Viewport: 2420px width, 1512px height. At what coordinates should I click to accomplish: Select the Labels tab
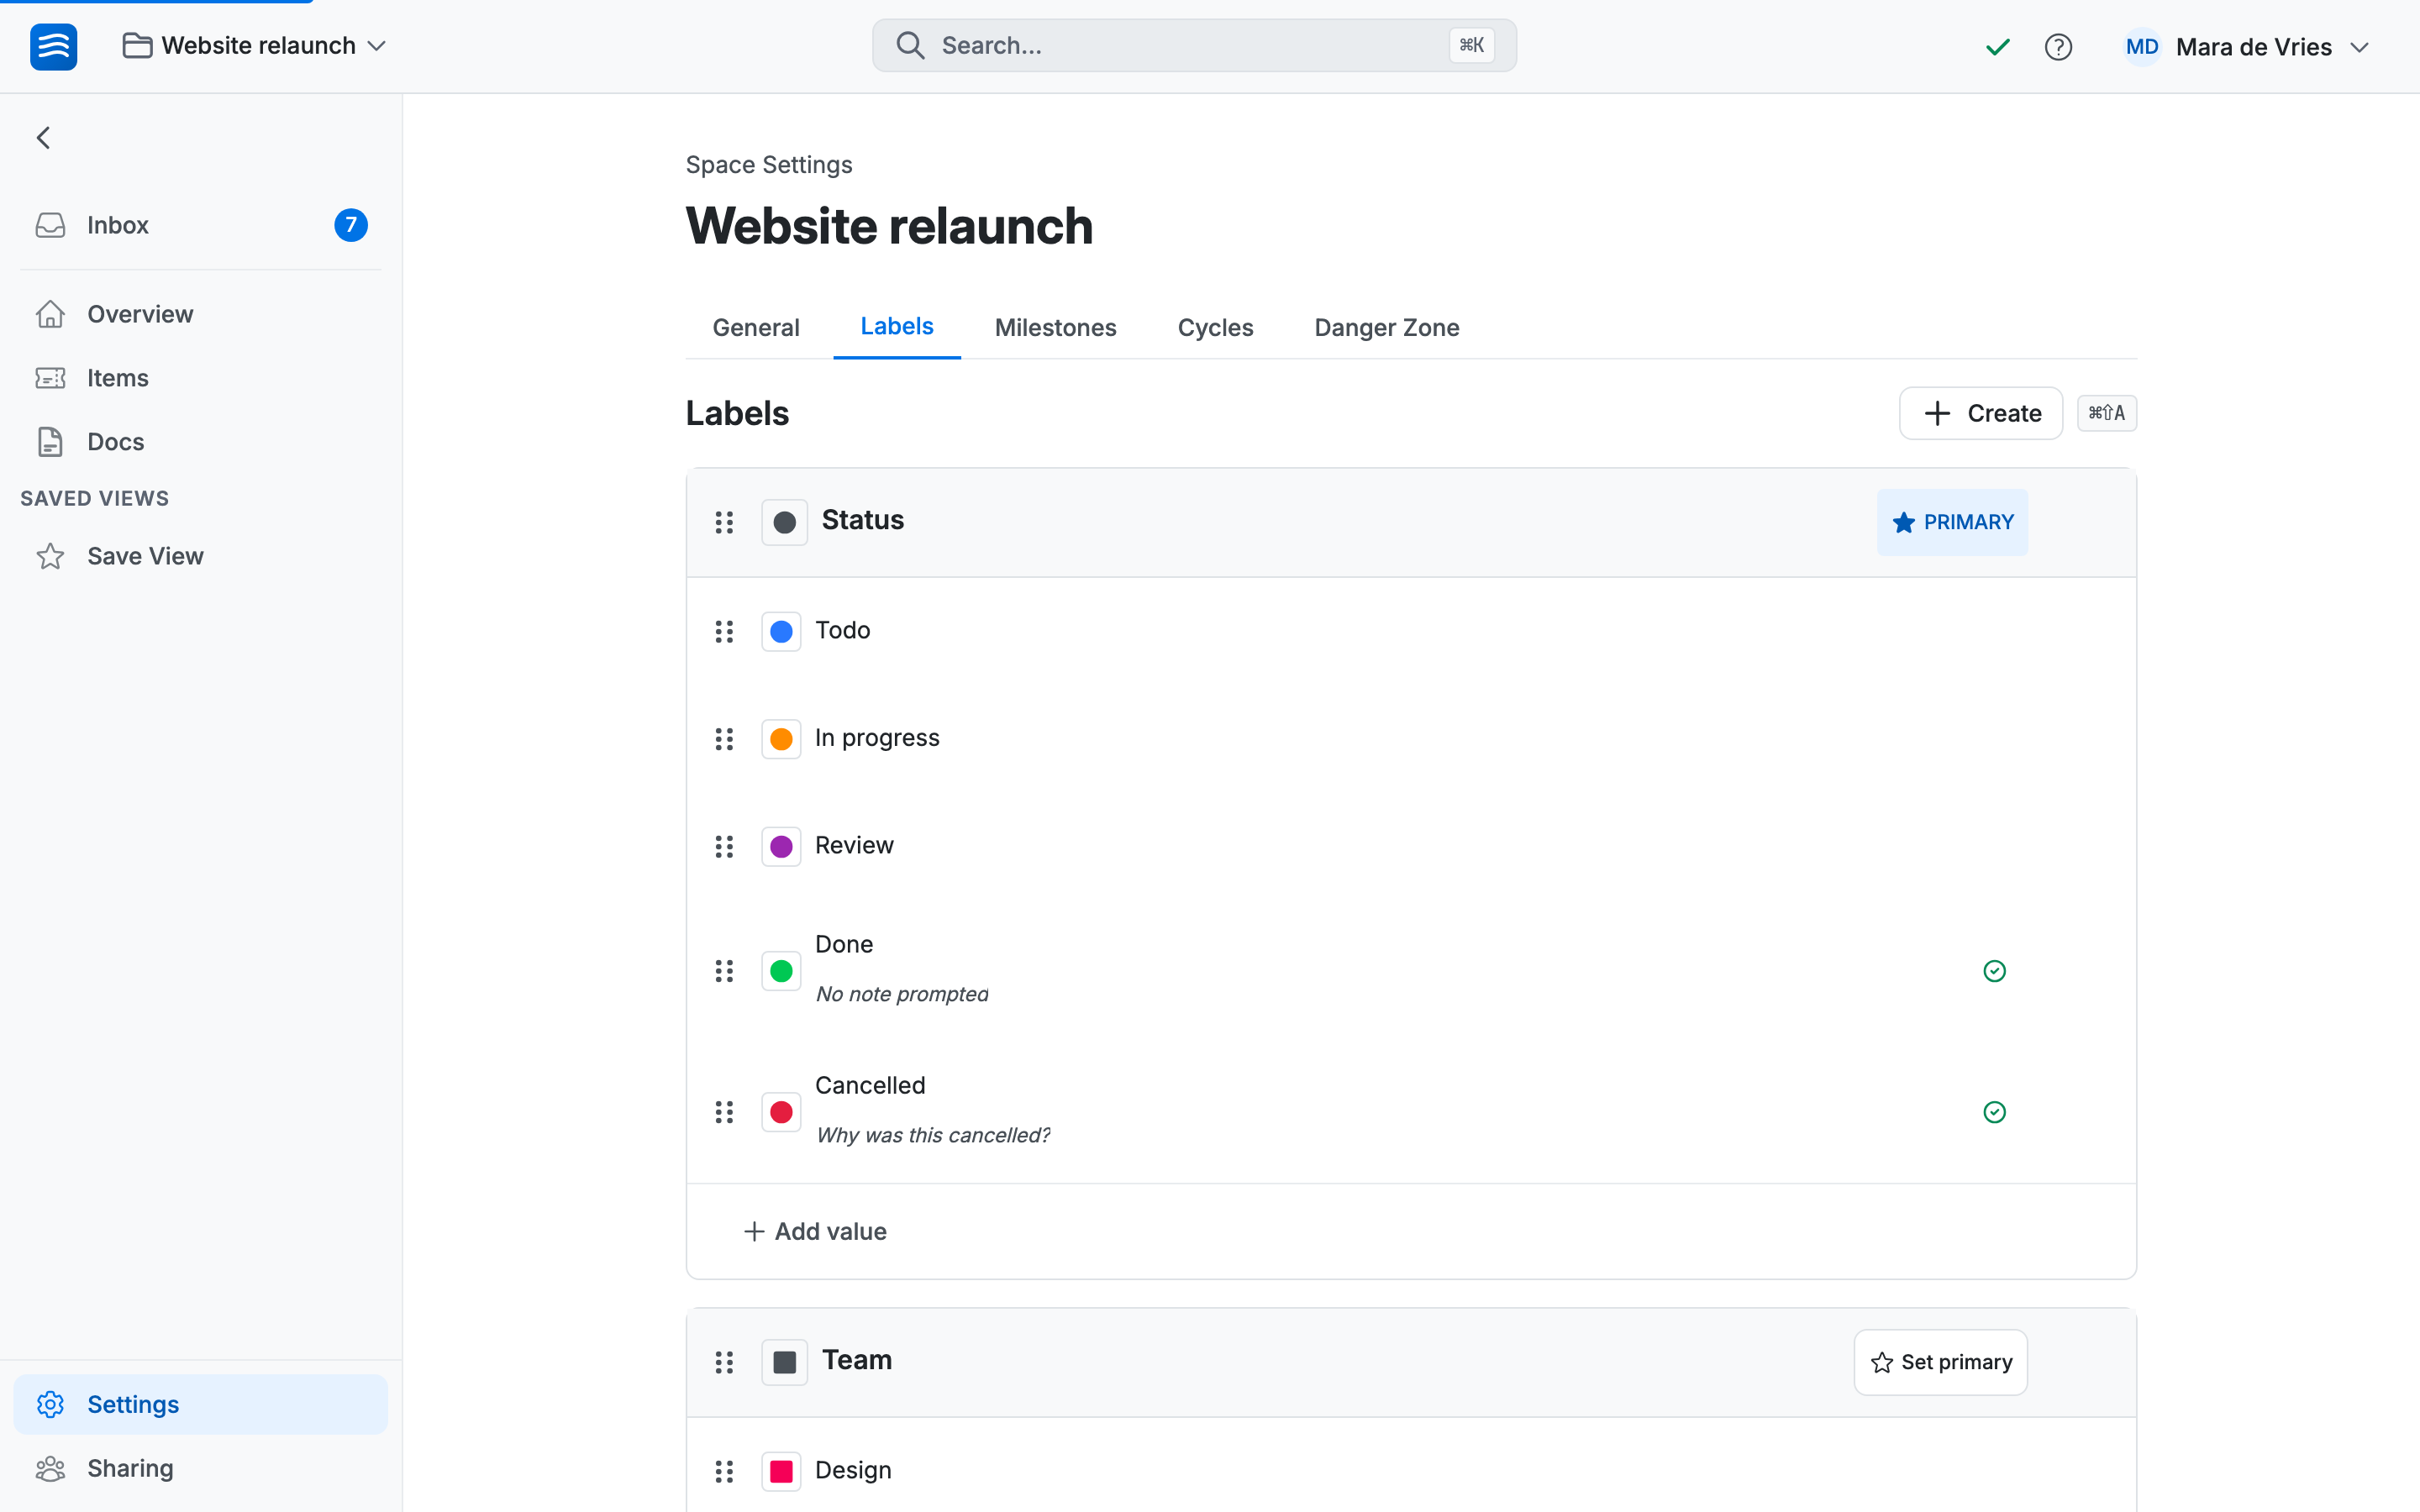tap(897, 327)
